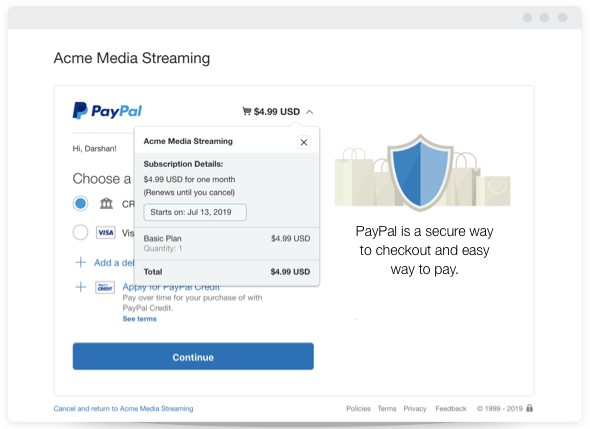Open the Add a debit card link
Viewport: 590px width, 429px height.
click(x=114, y=263)
